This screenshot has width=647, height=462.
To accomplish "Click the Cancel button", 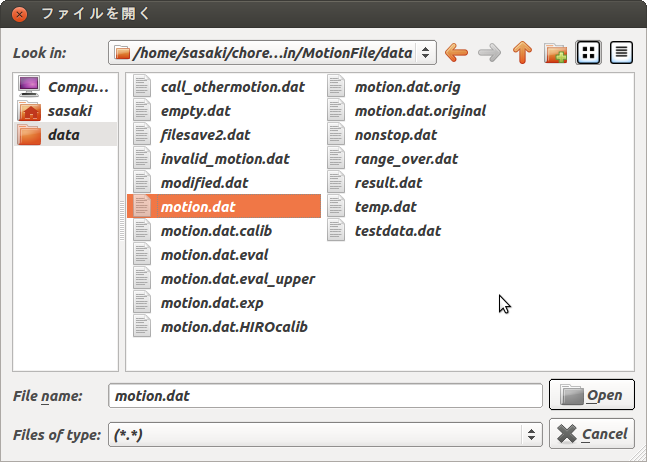I will pyautogui.click(x=592, y=434).
